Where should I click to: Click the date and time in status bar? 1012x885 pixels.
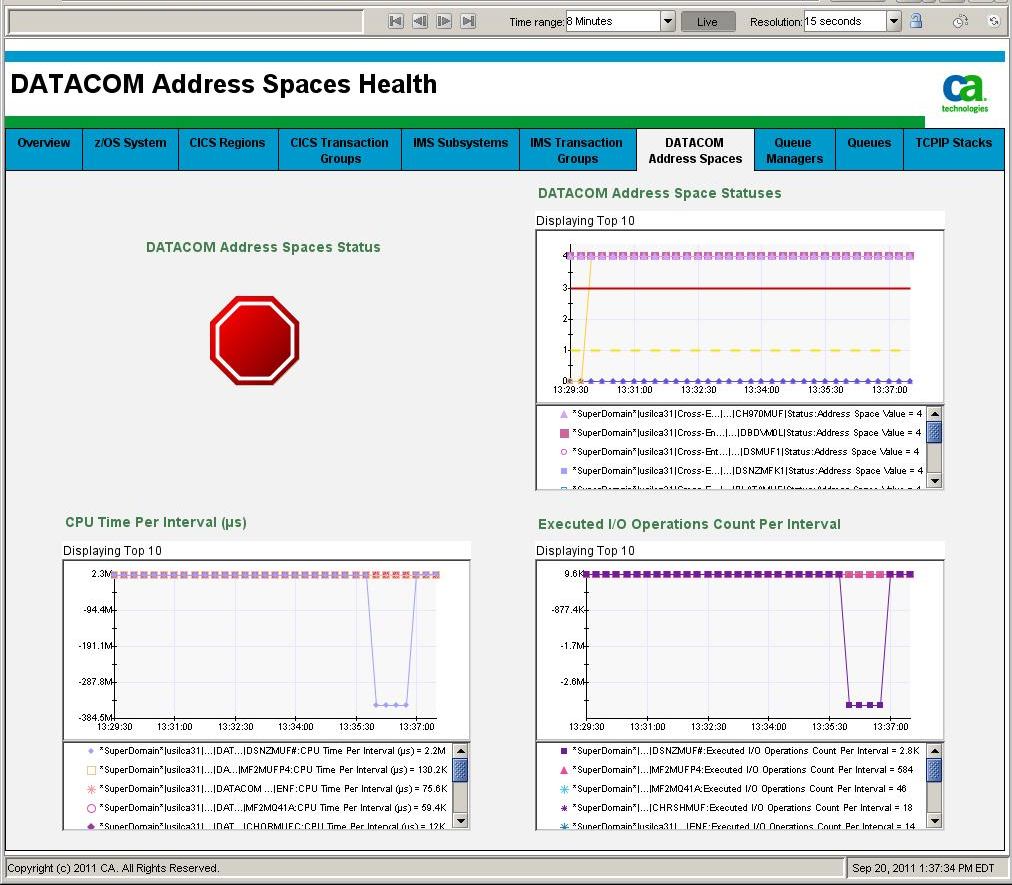923,868
